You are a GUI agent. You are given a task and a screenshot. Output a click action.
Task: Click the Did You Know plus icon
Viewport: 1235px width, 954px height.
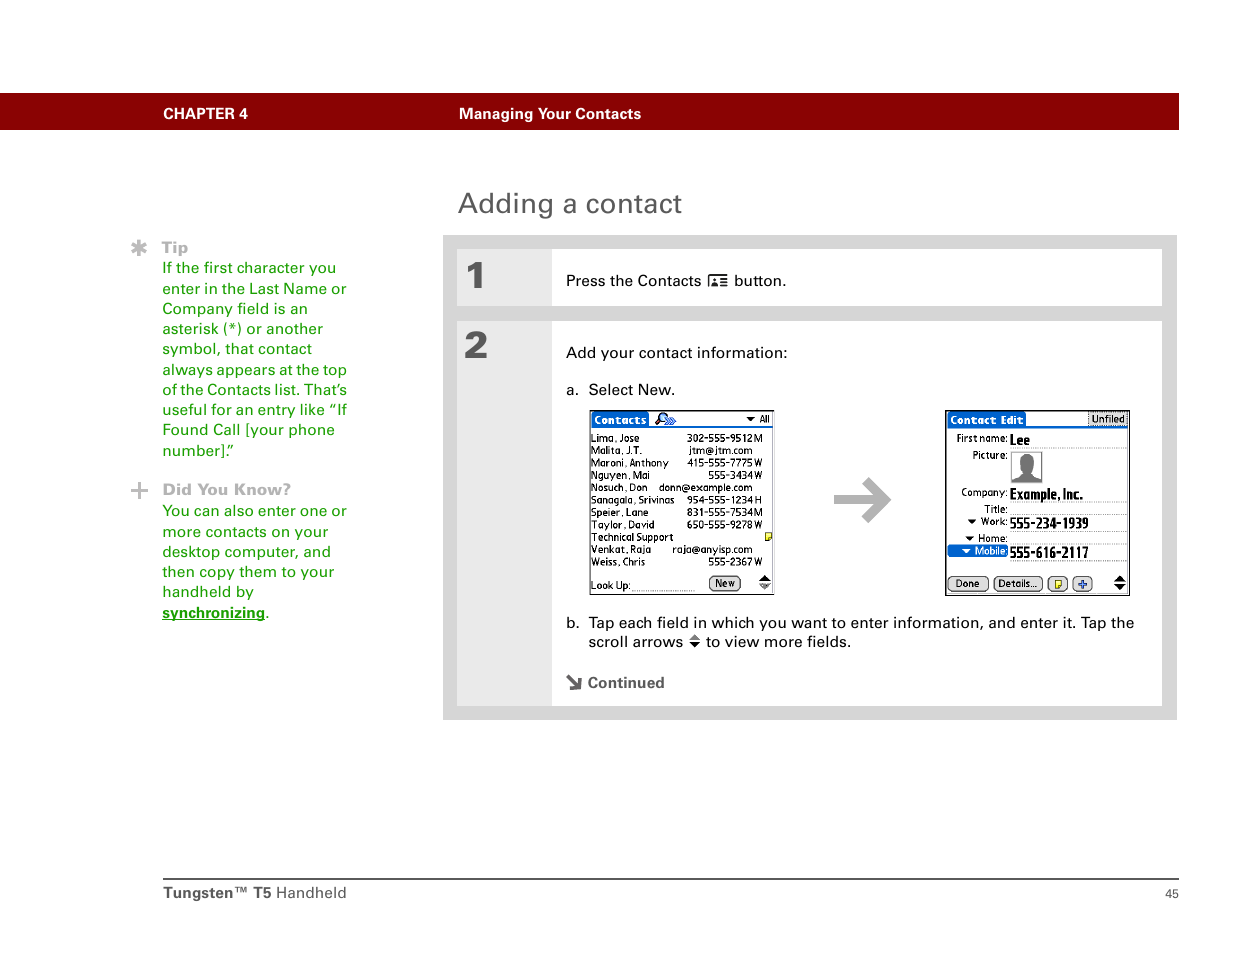139,490
